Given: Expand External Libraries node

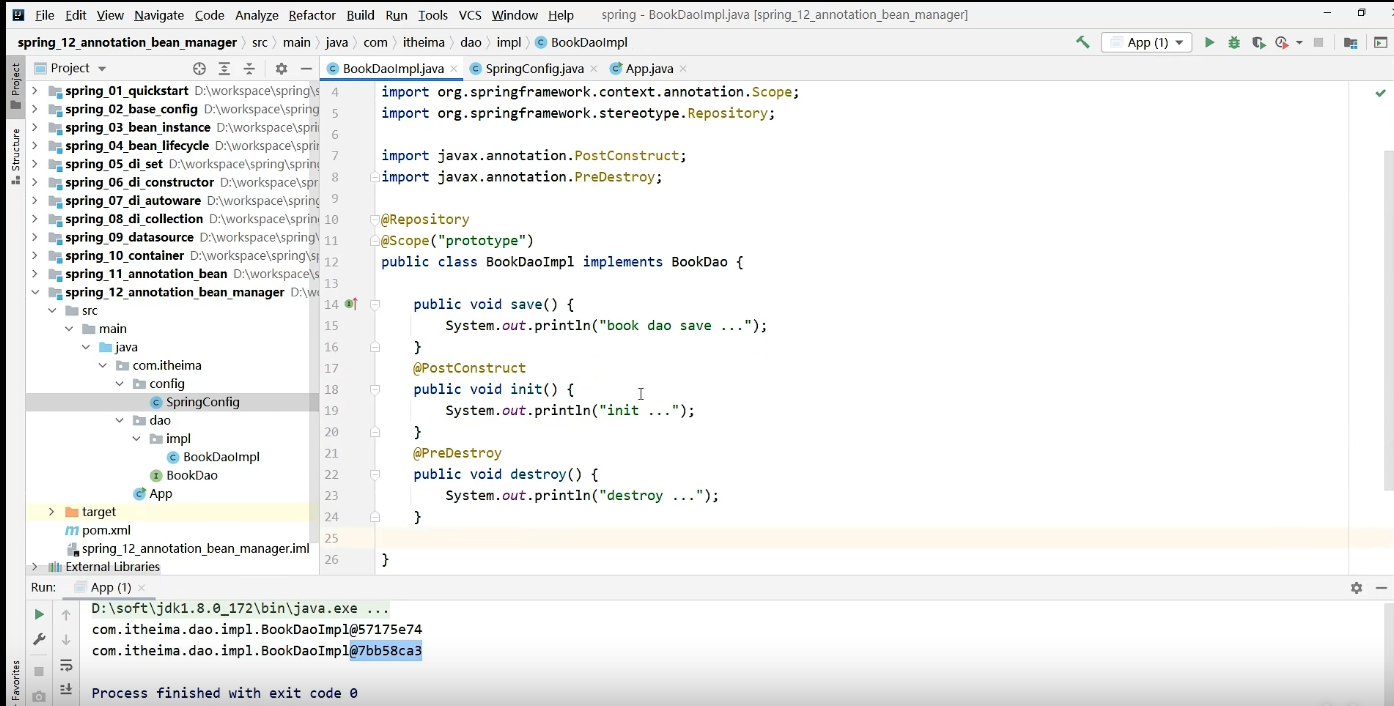Looking at the screenshot, I should point(35,567).
